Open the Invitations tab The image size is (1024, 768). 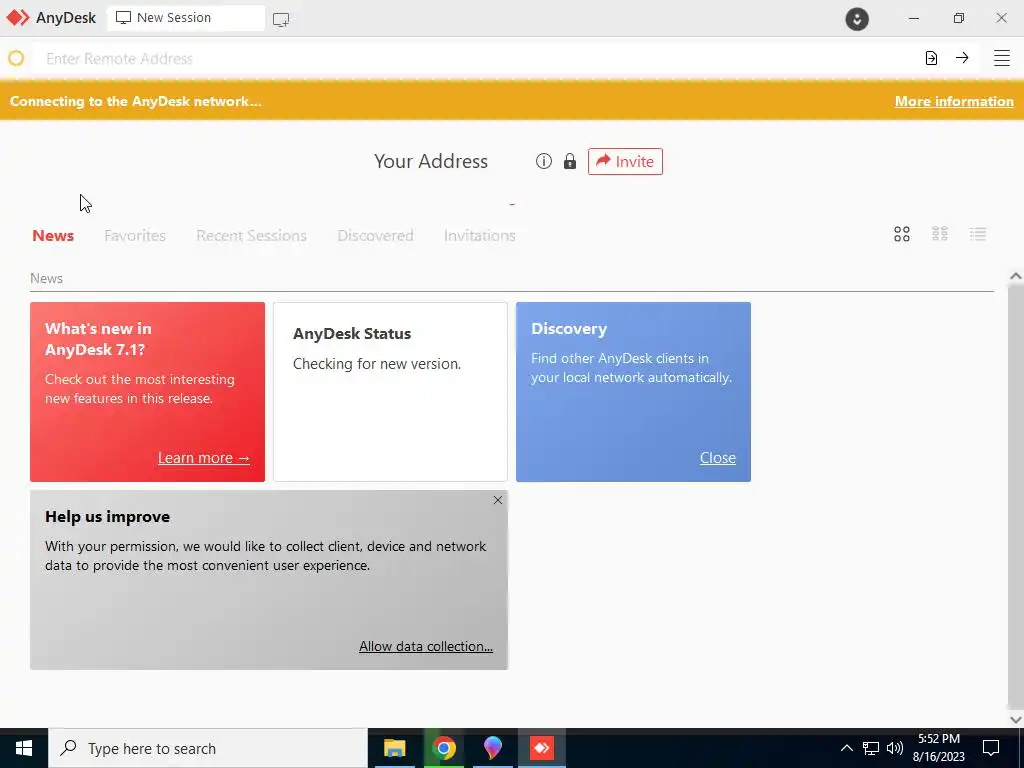(480, 235)
